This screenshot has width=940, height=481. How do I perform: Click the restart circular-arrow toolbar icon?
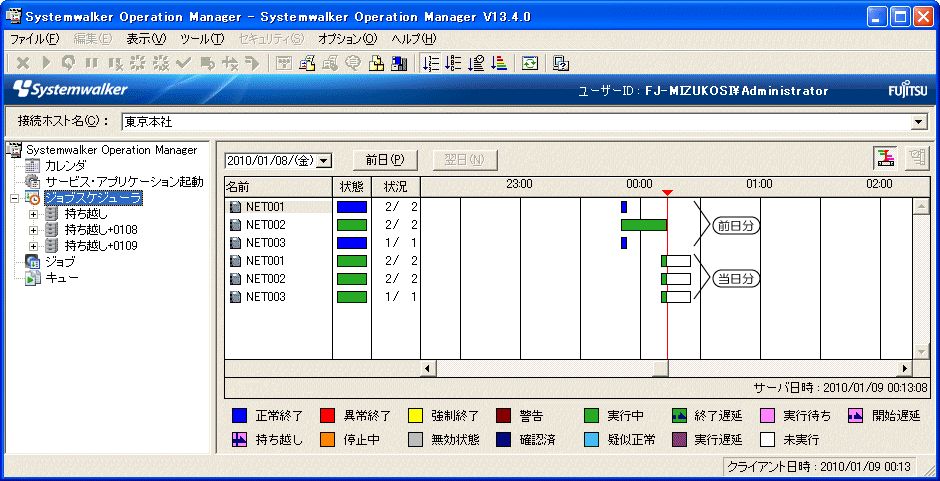[69, 63]
